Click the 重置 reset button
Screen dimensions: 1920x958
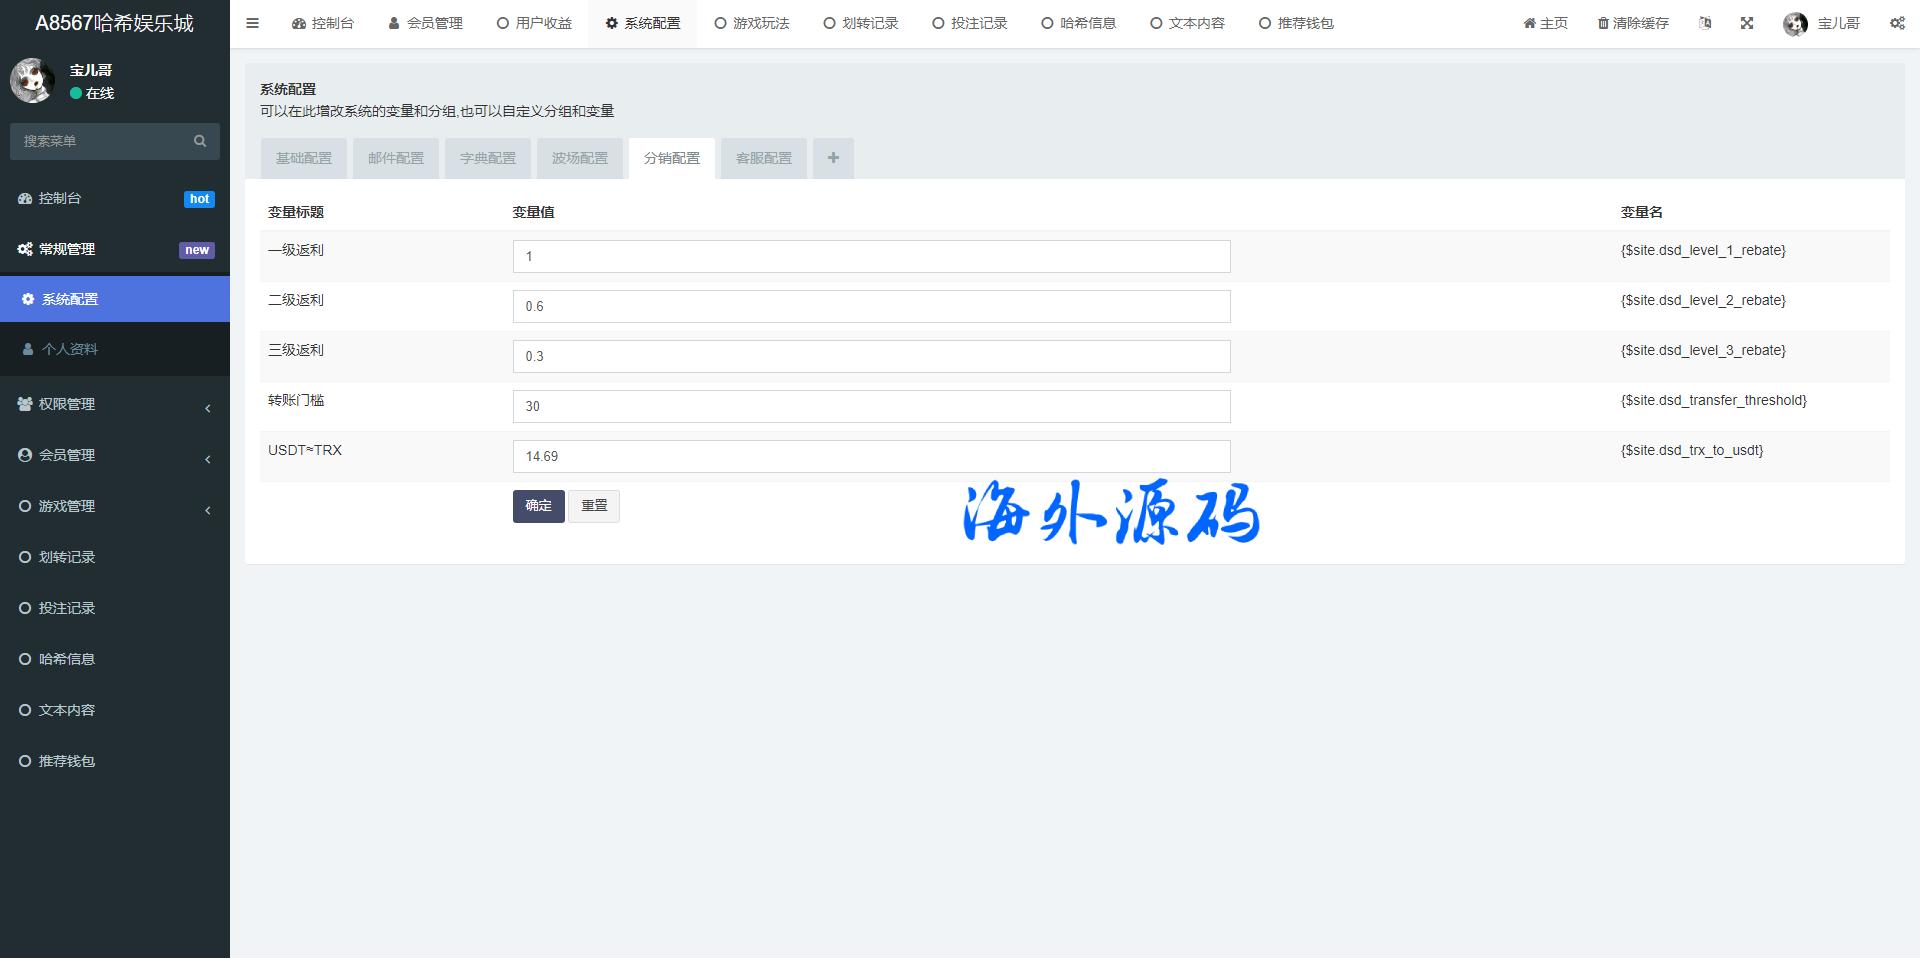click(594, 506)
